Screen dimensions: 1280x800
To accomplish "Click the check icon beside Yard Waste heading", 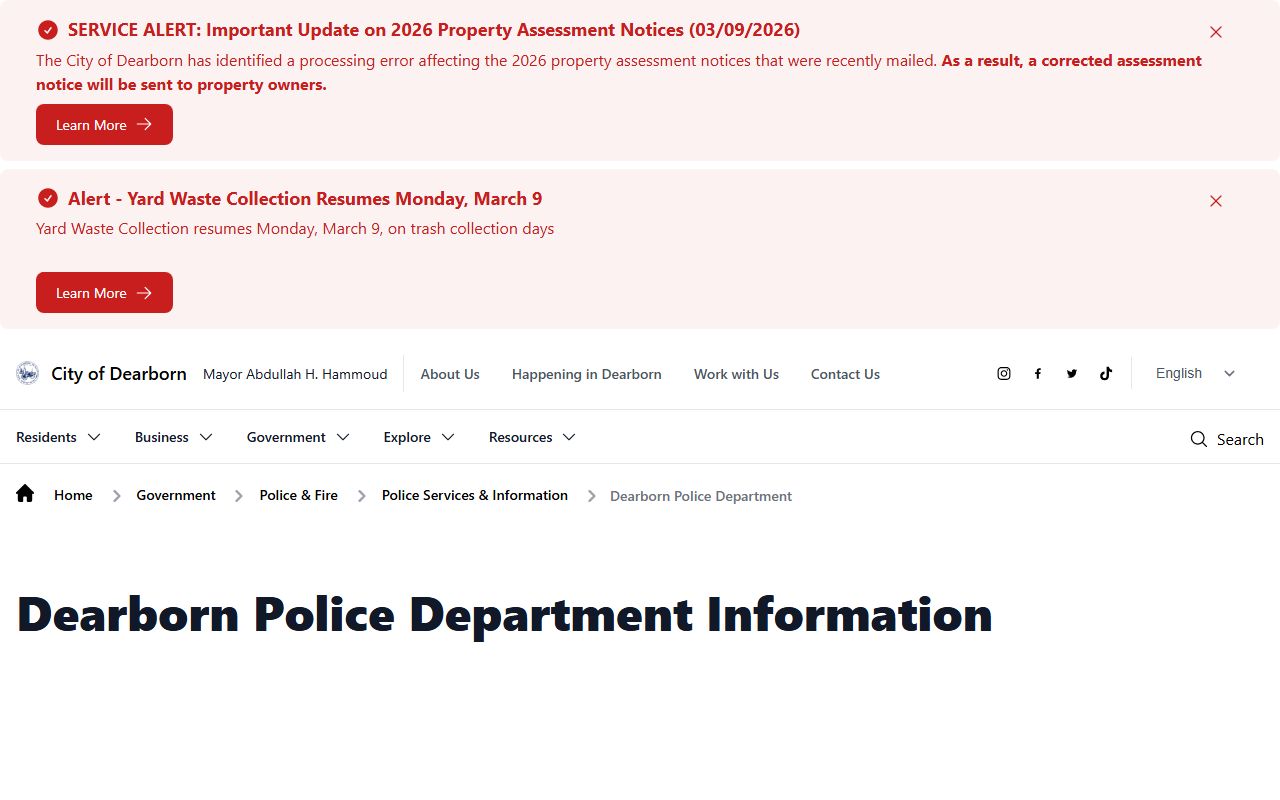I will [x=48, y=198].
